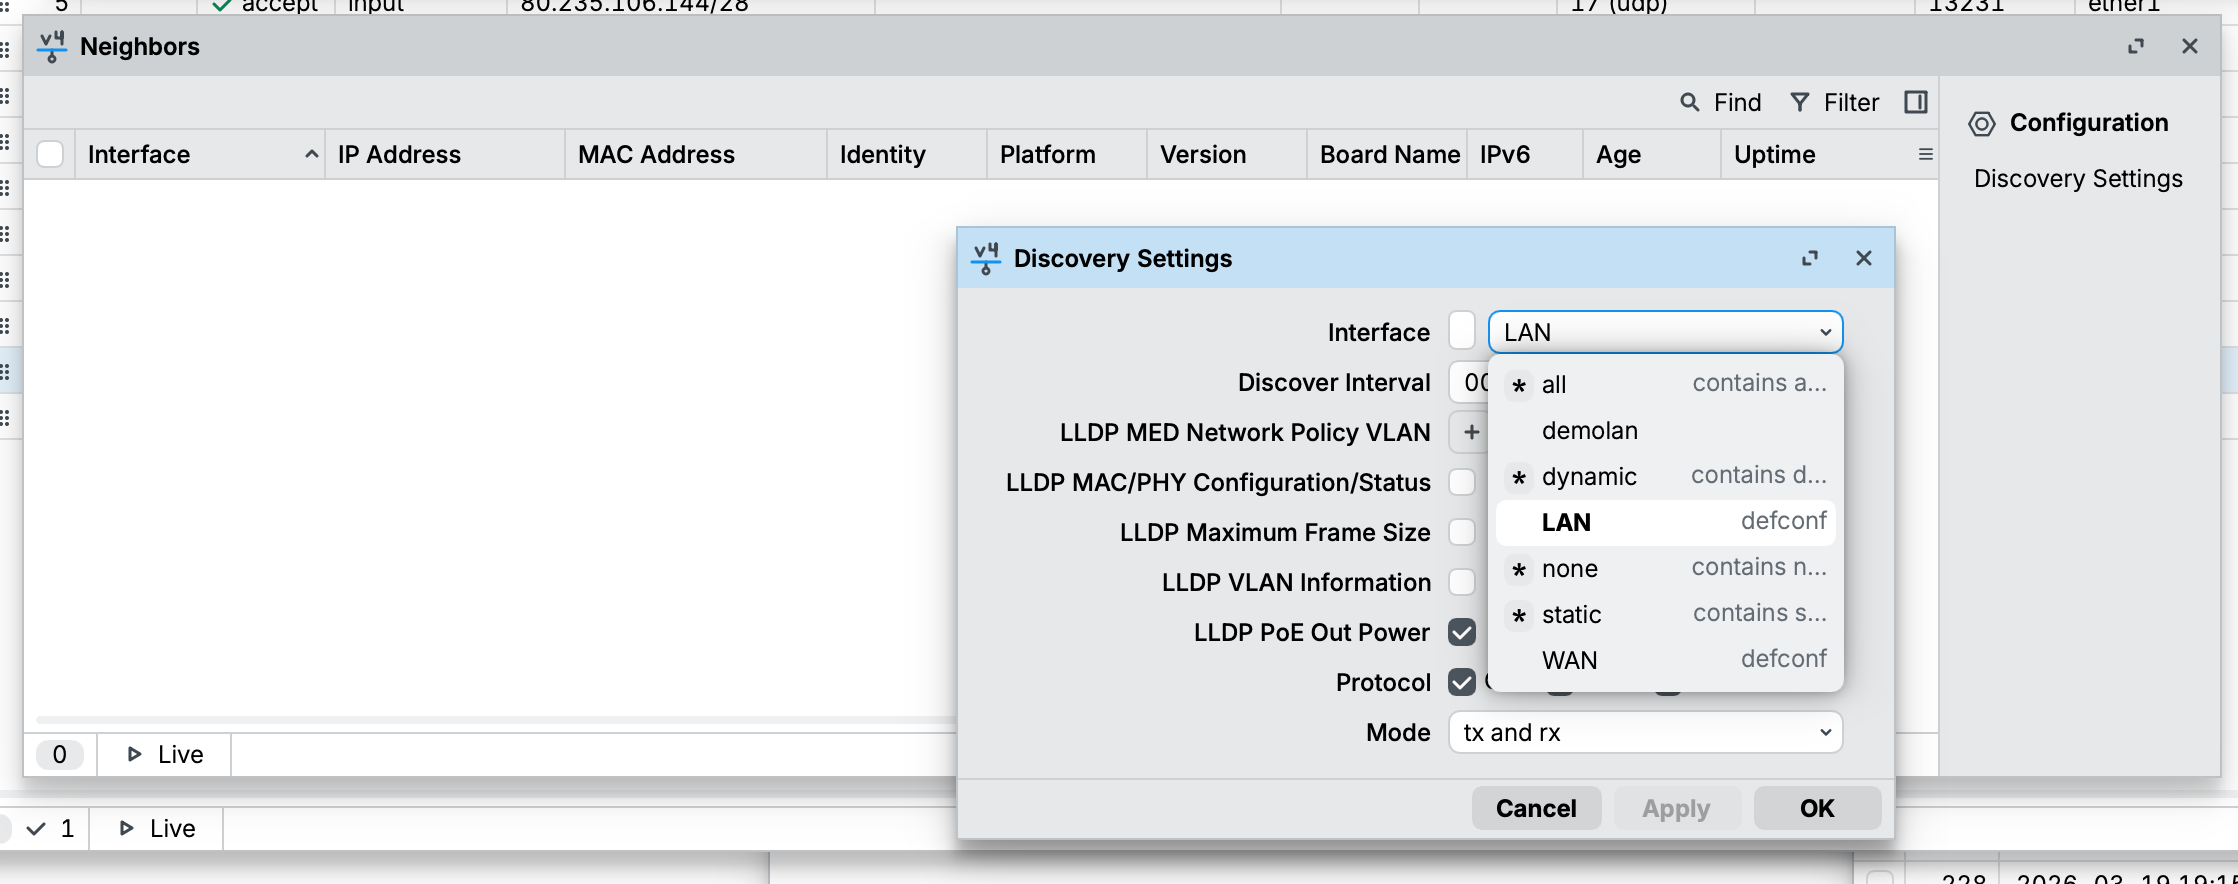Expand the Discovery Settings dialog window
The height and width of the screenshot is (884, 2238).
1810,258
